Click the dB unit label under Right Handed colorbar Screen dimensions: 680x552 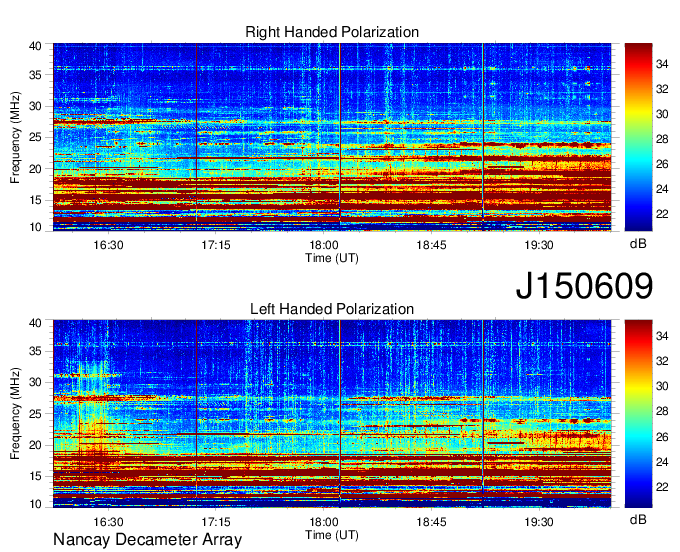click(638, 244)
